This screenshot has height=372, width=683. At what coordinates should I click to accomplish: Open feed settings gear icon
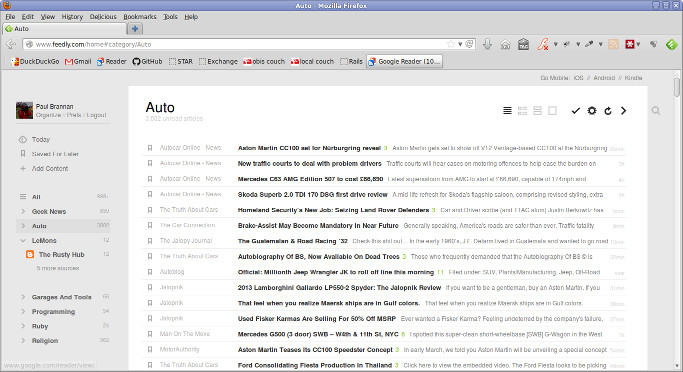click(592, 111)
